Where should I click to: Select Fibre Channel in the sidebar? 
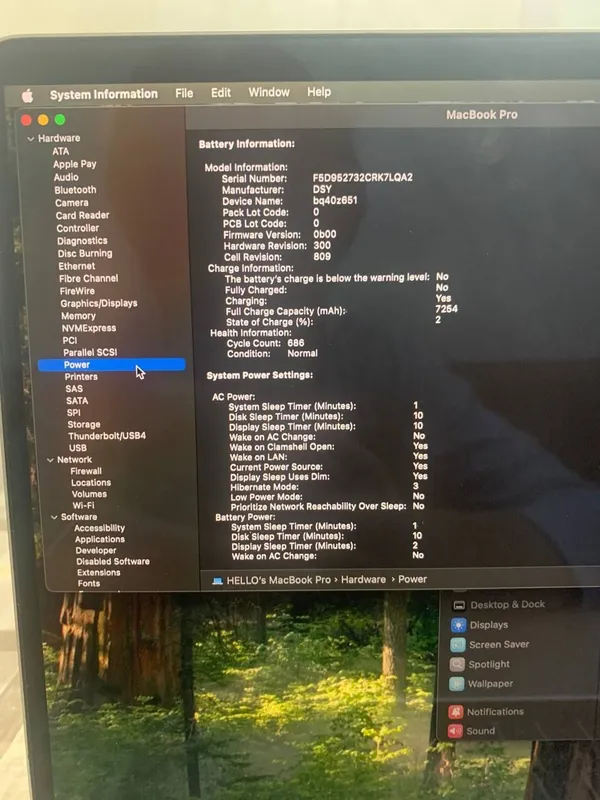(x=89, y=279)
